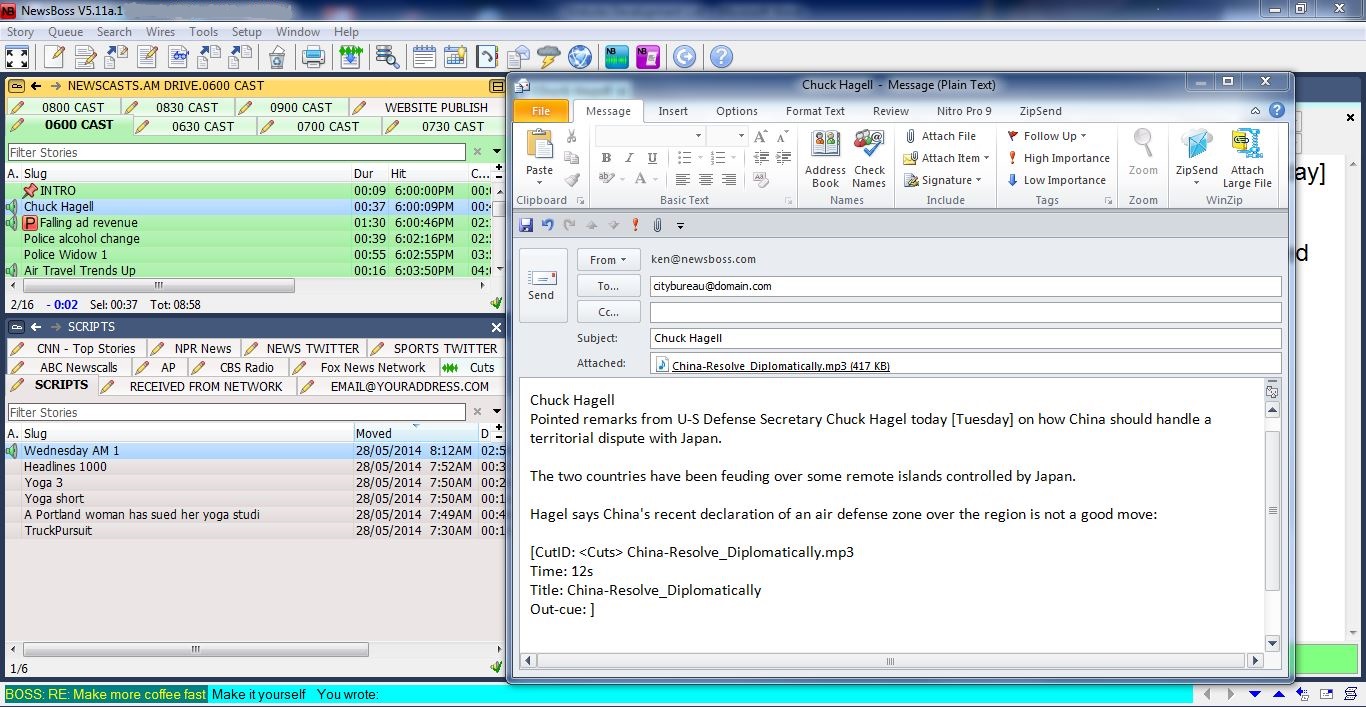Viewport: 1366px width, 707px height.
Task: Click the Scripts Filter Stories field
Action: (236, 412)
